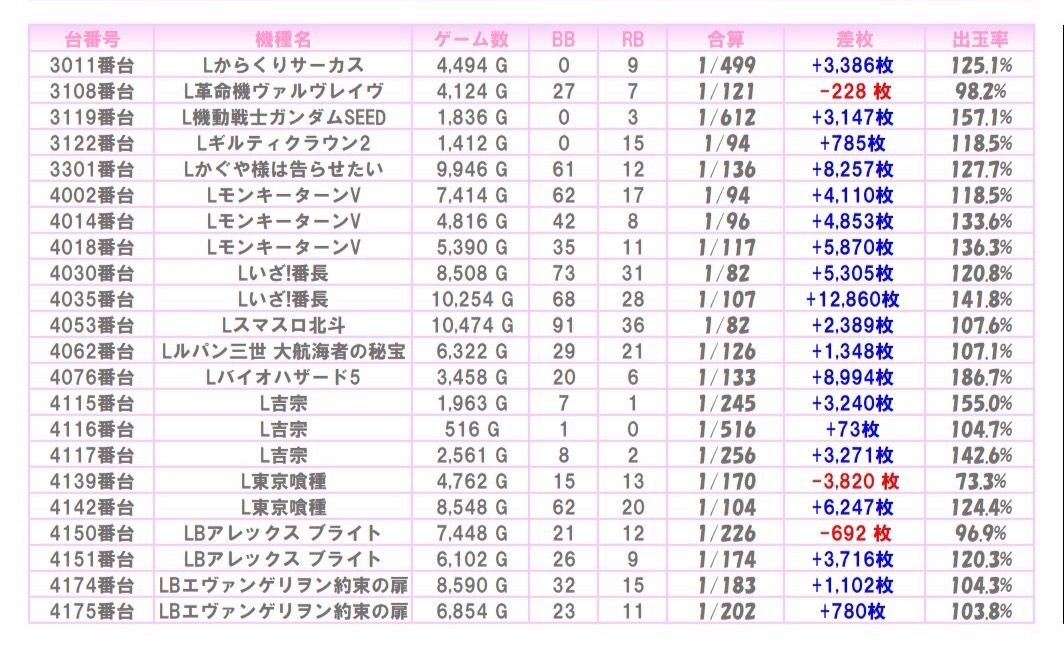This screenshot has height=650, width=1064.
Task: Click the 8,508 G game count
Action: point(472,273)
